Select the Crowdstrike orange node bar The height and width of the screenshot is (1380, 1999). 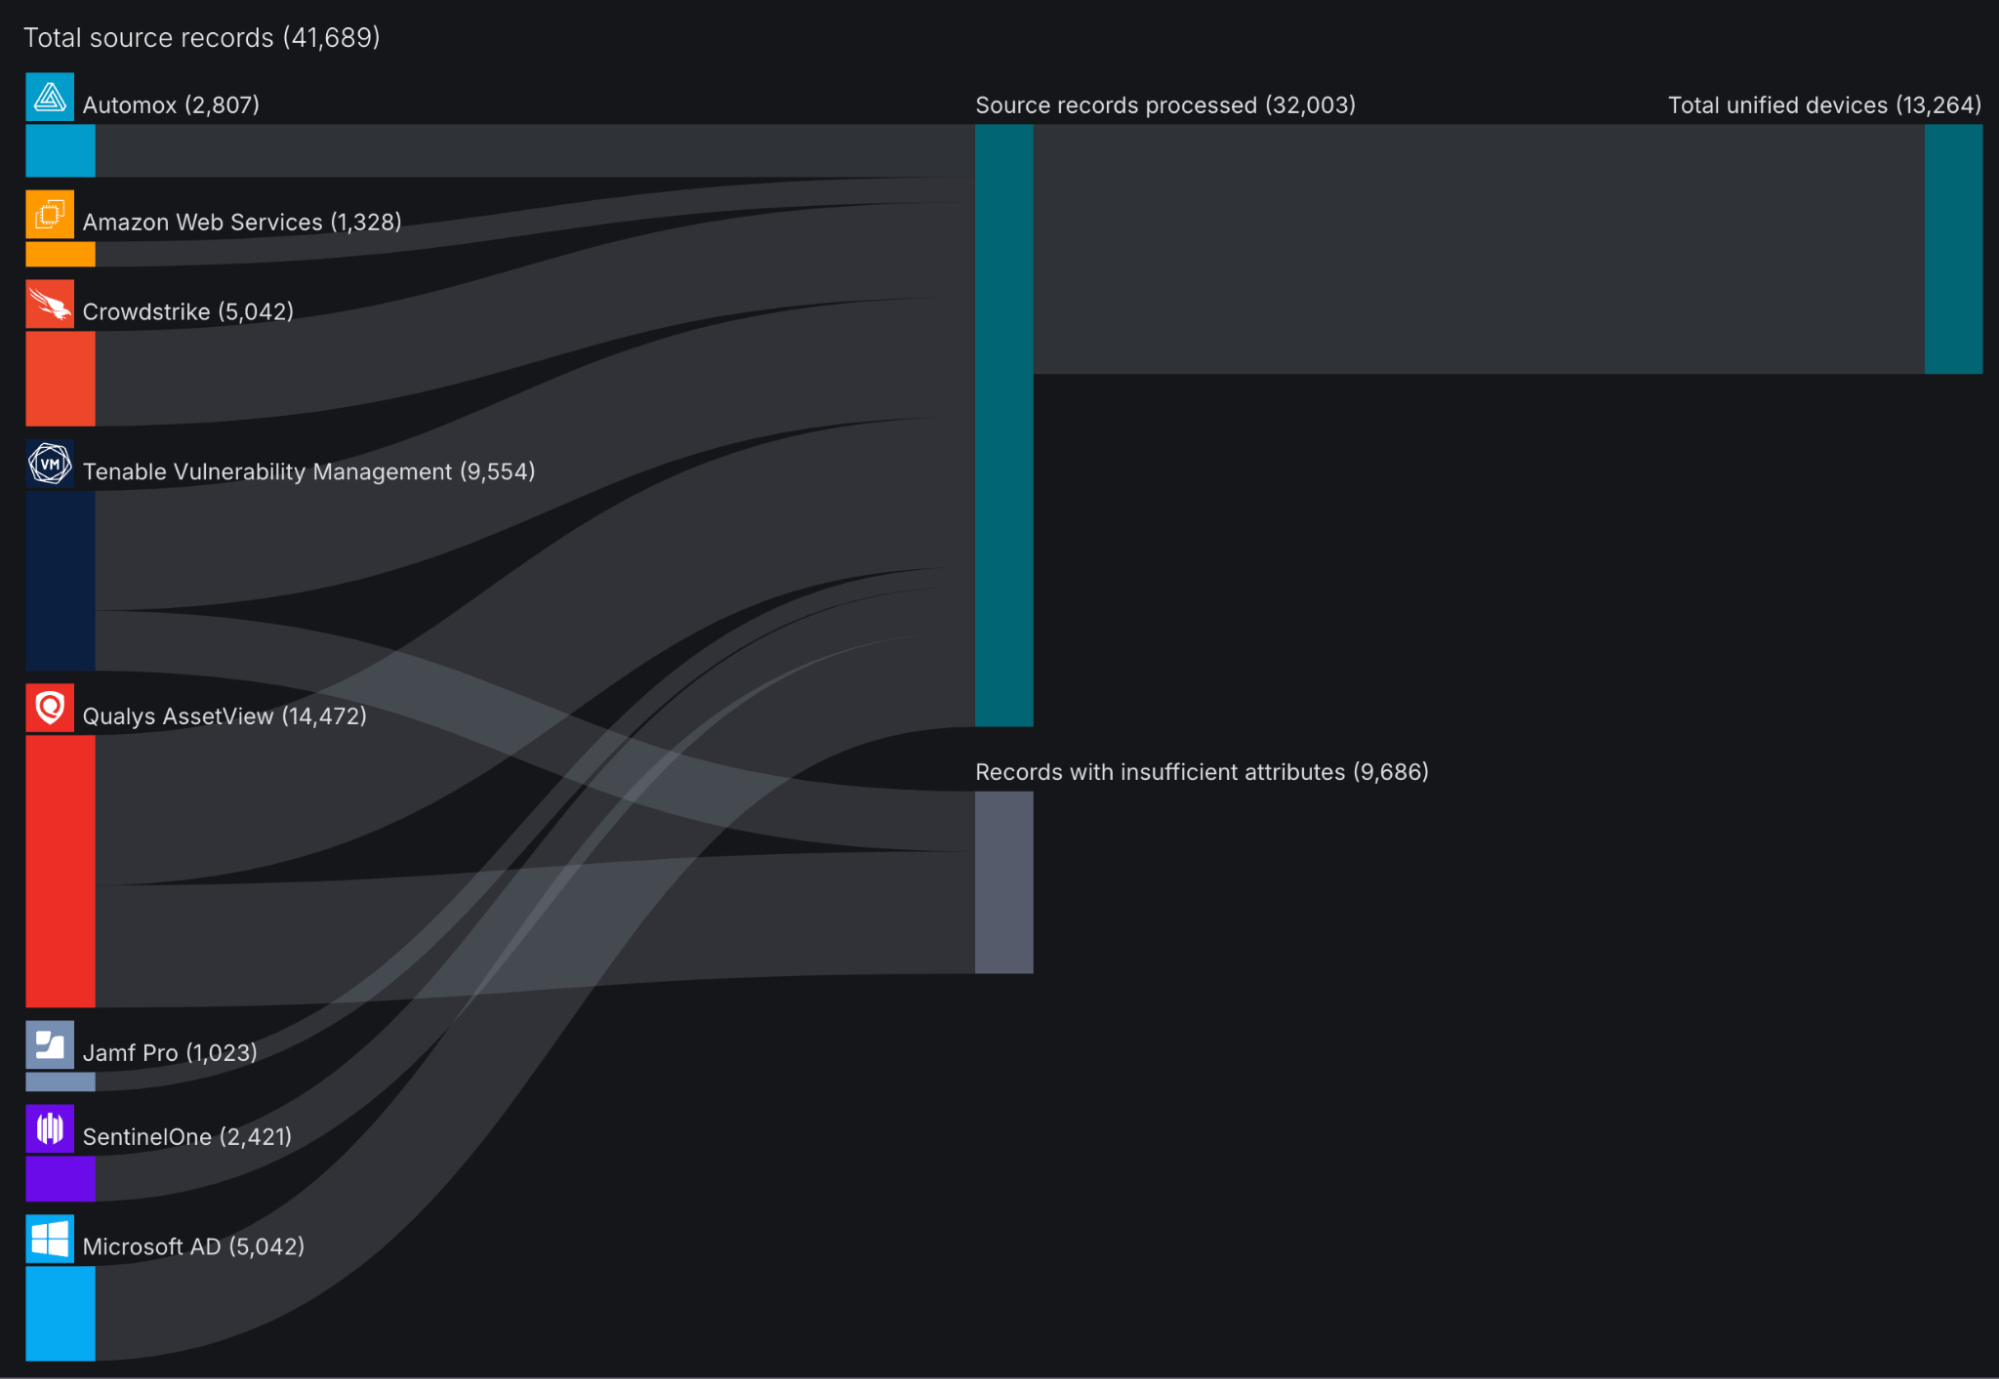click(59, 378)
